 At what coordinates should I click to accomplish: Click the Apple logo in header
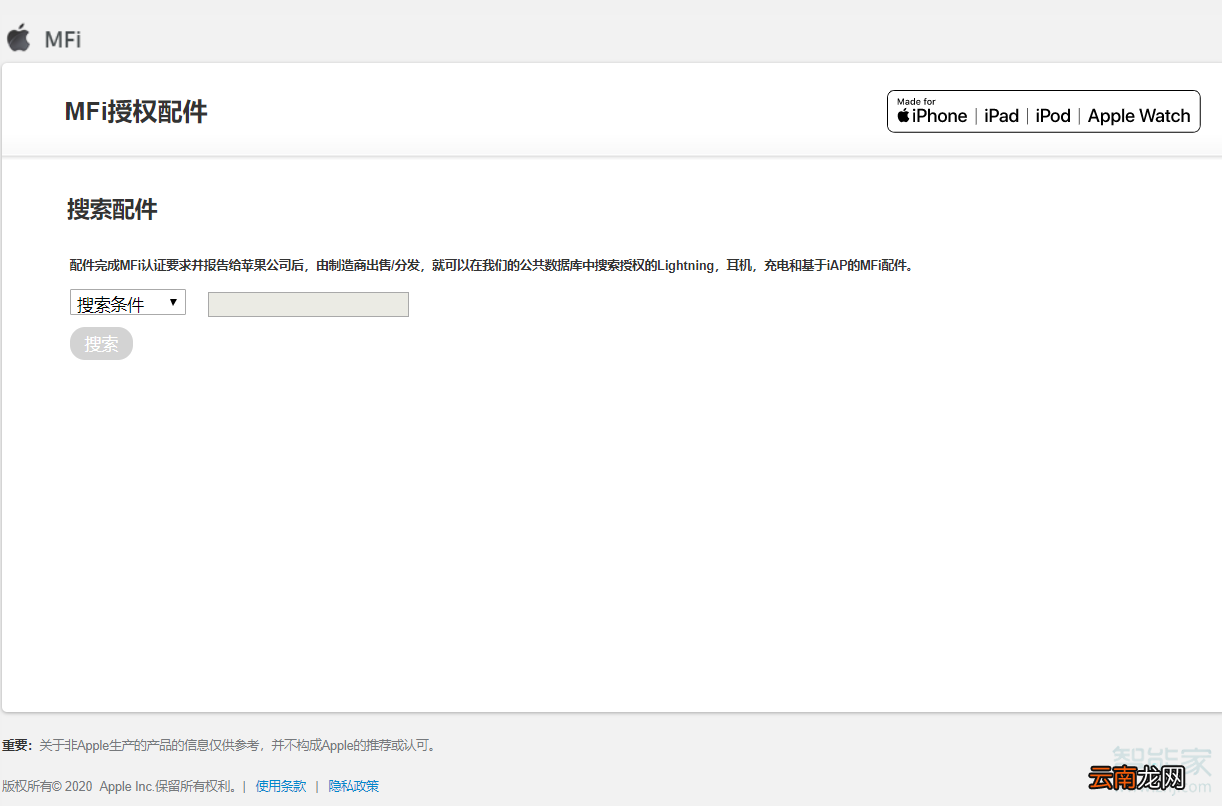click(x=19, y=38)
